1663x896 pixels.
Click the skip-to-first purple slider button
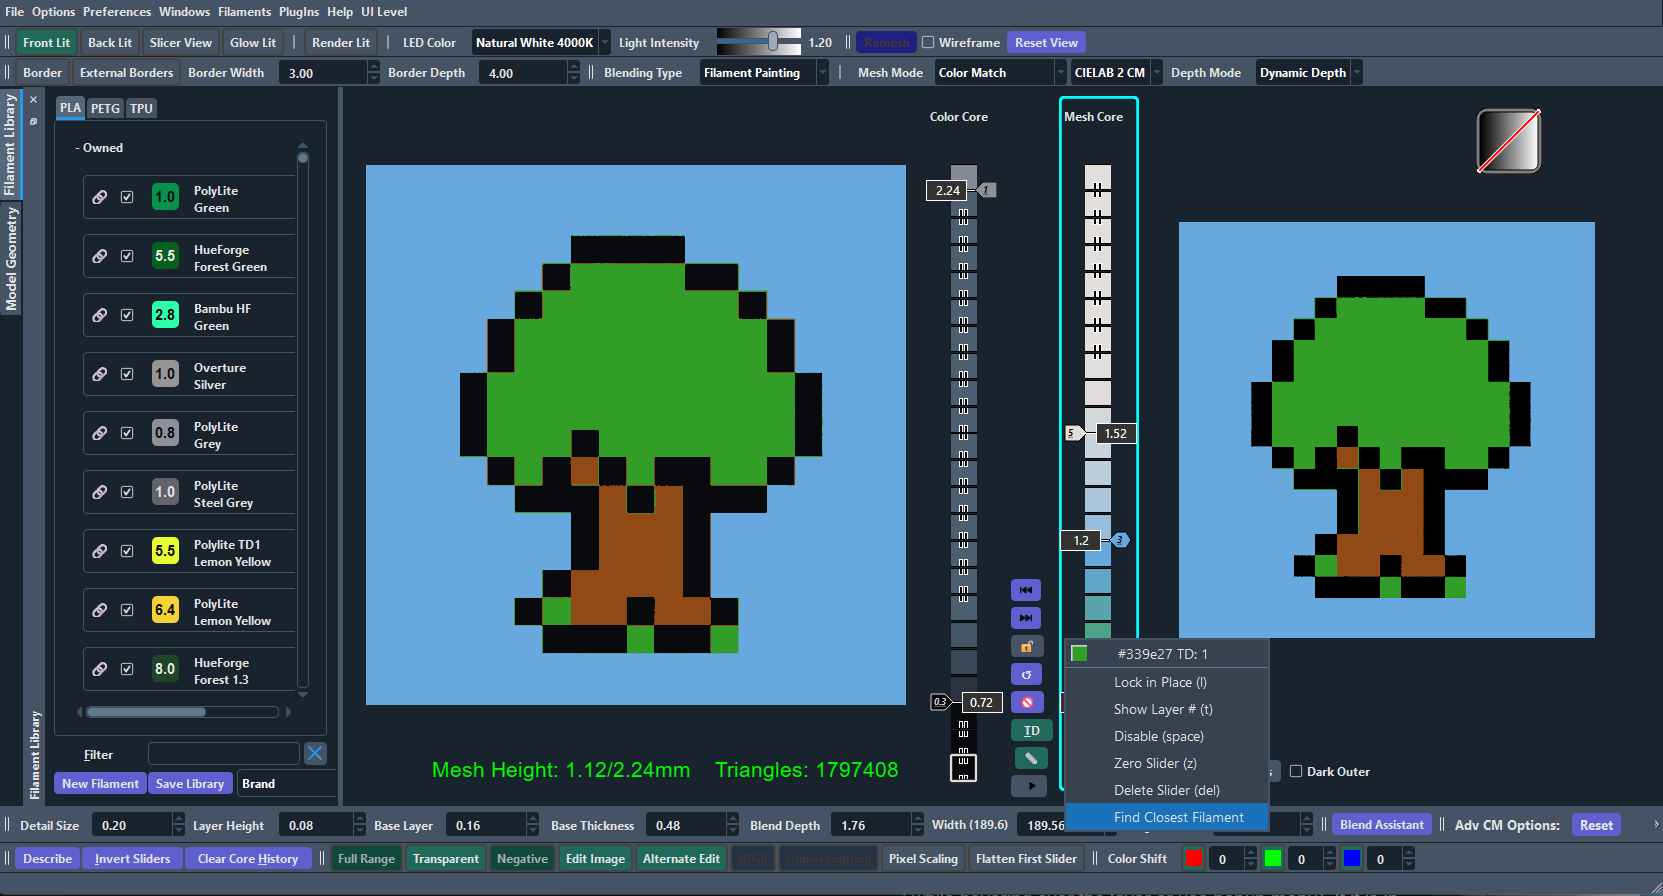[1026, 590]
